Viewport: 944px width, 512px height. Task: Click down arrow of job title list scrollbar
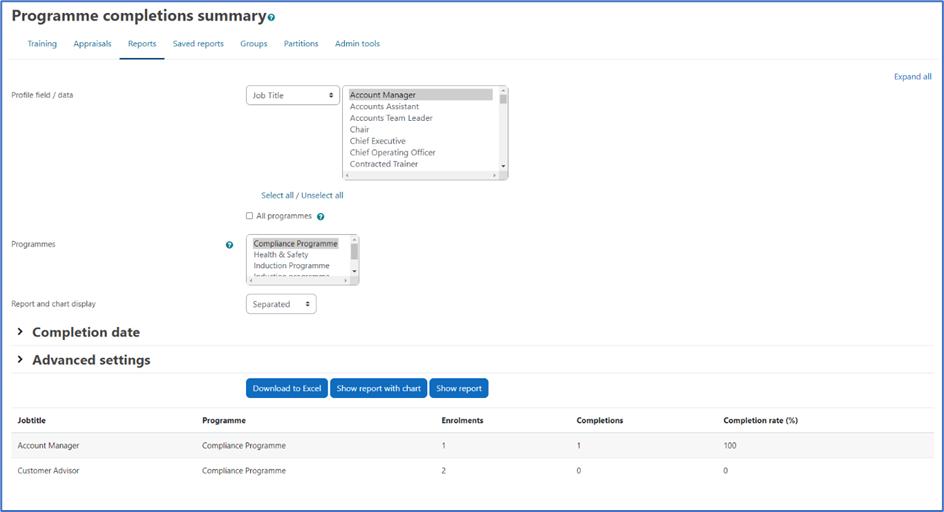[x=503, y=166]
